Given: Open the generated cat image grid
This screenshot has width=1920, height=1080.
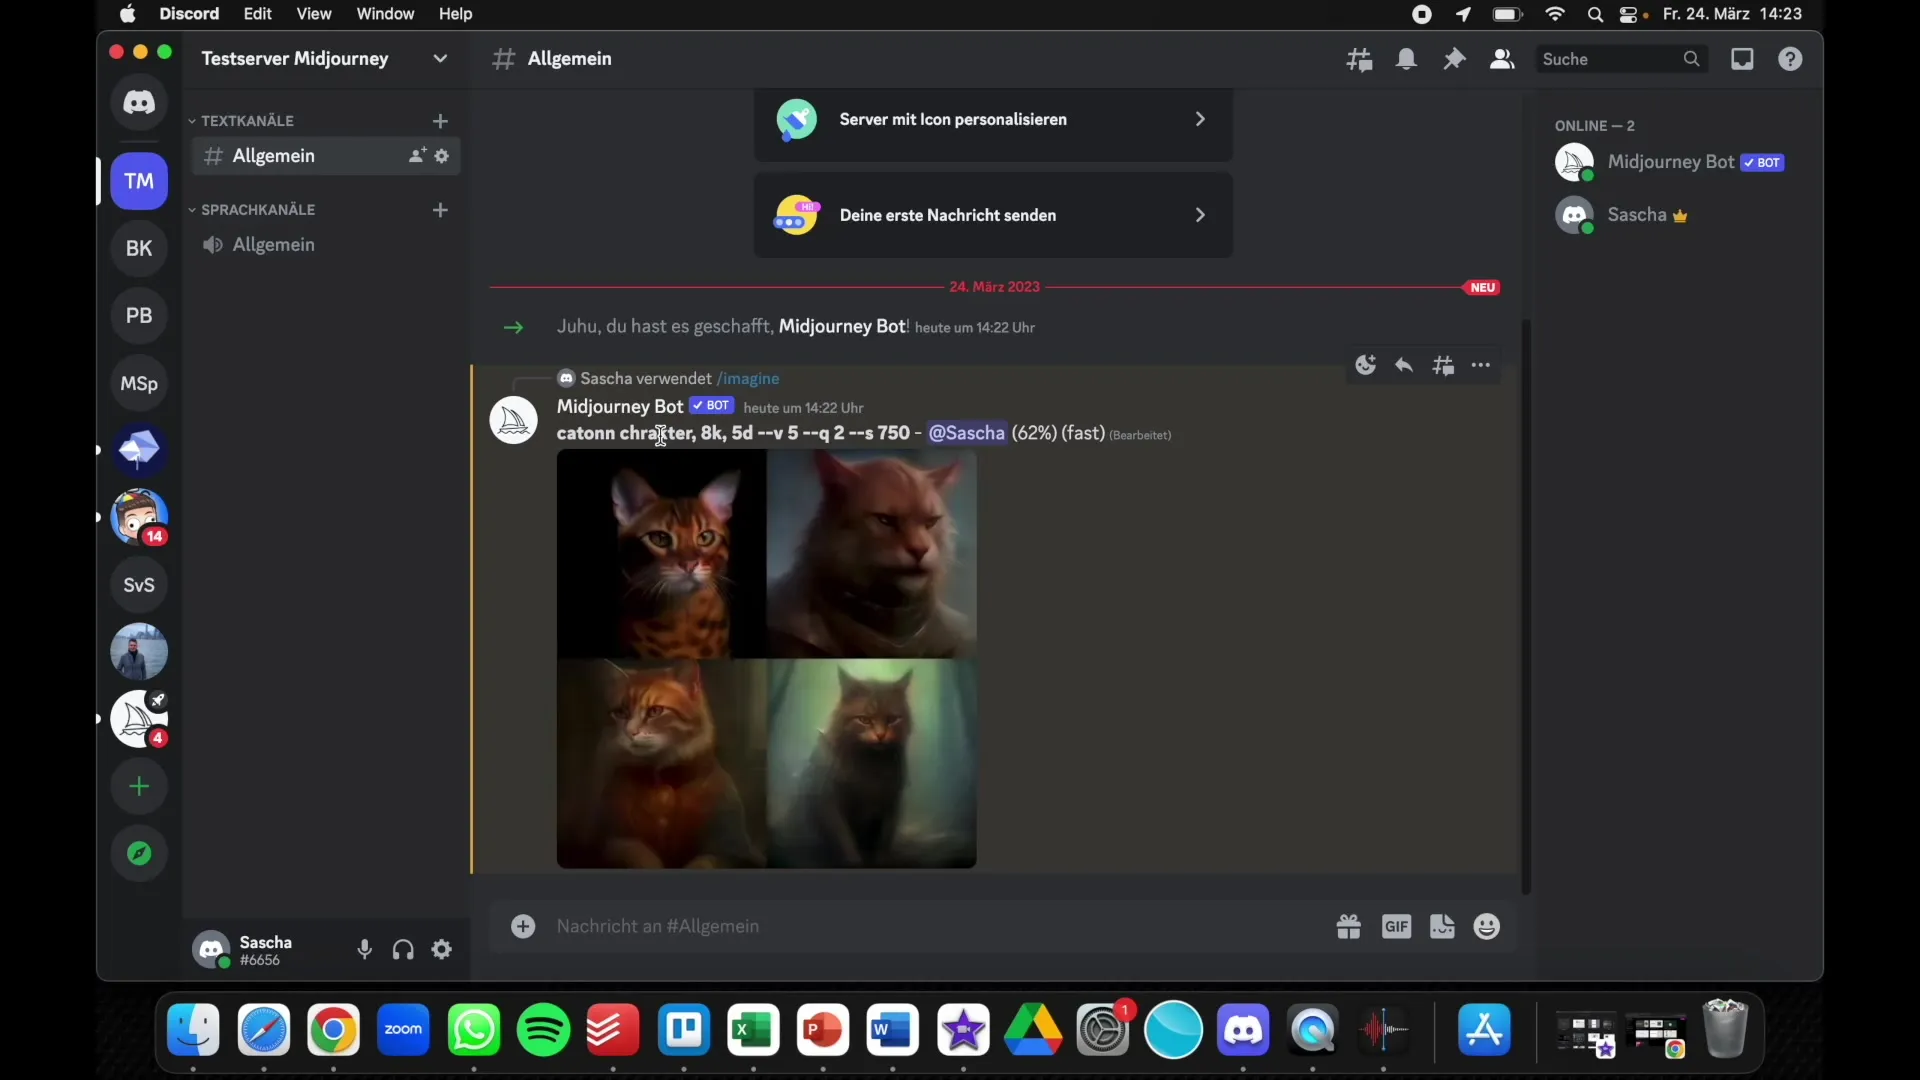Looking at the screenshot, I should pyautogui.click(x=767, y=659).
